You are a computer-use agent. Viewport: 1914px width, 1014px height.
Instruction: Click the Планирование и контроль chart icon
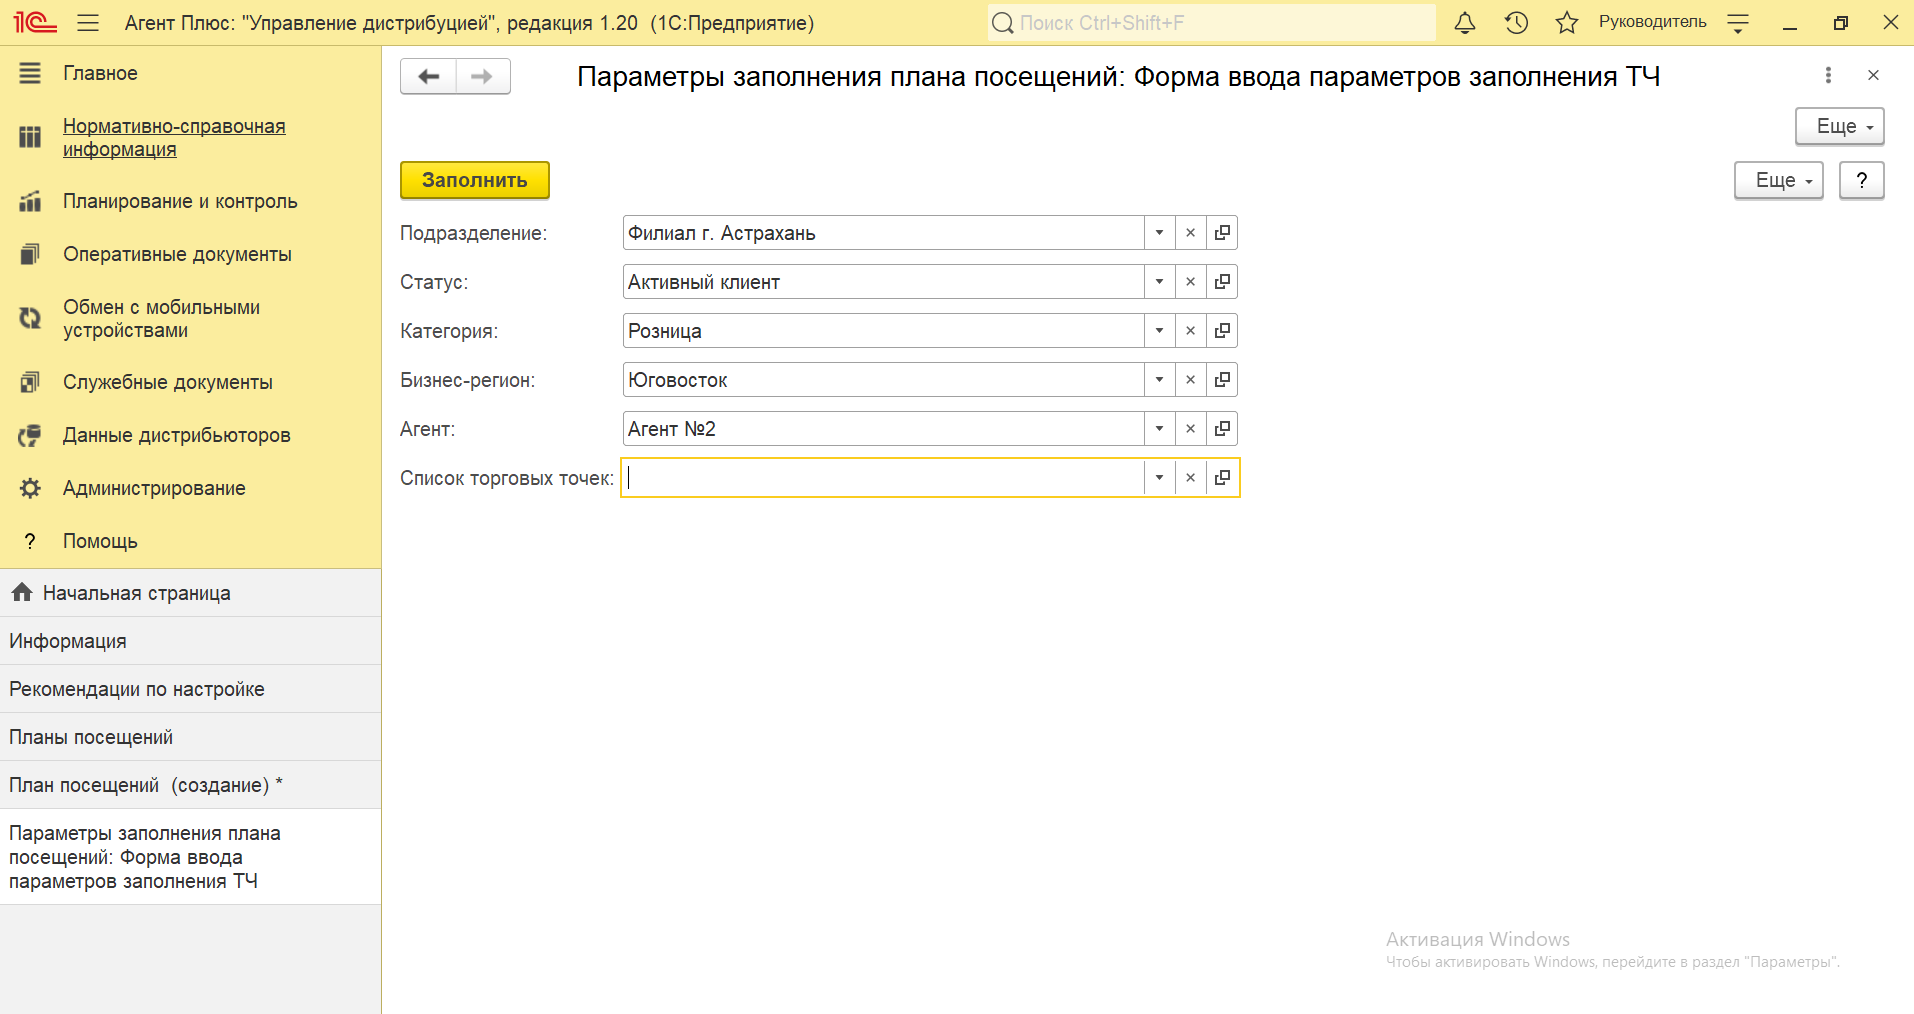coord(30,201)
